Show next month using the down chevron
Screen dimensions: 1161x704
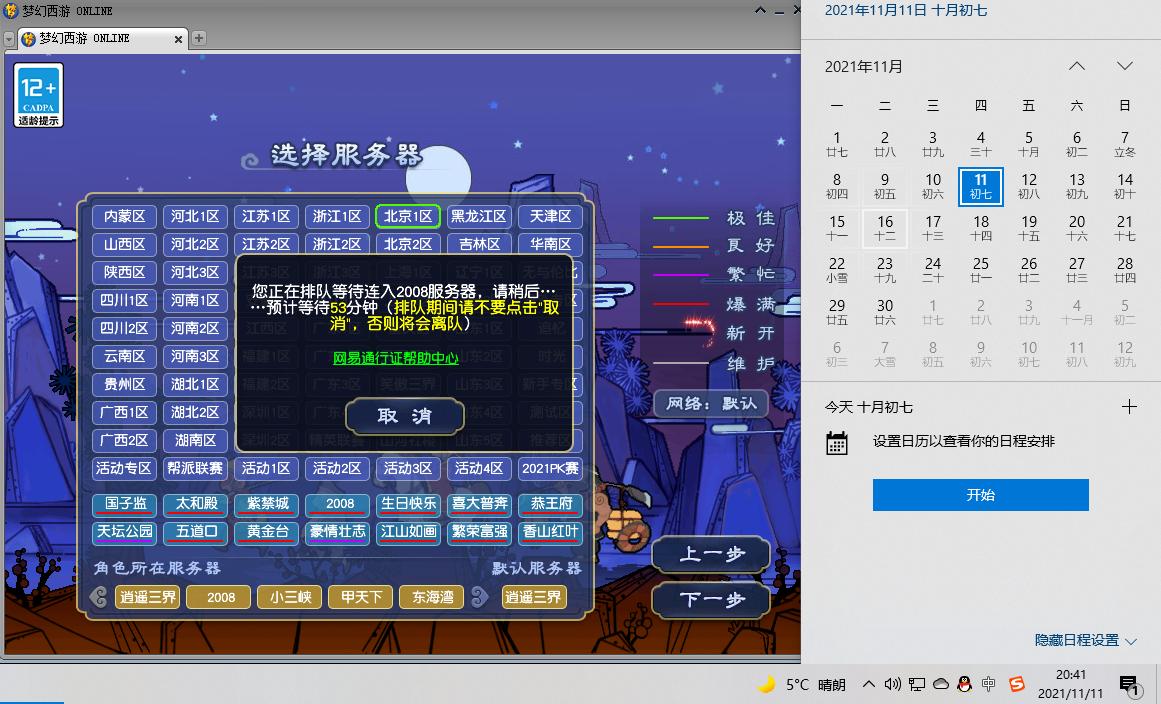point(1125,65)
